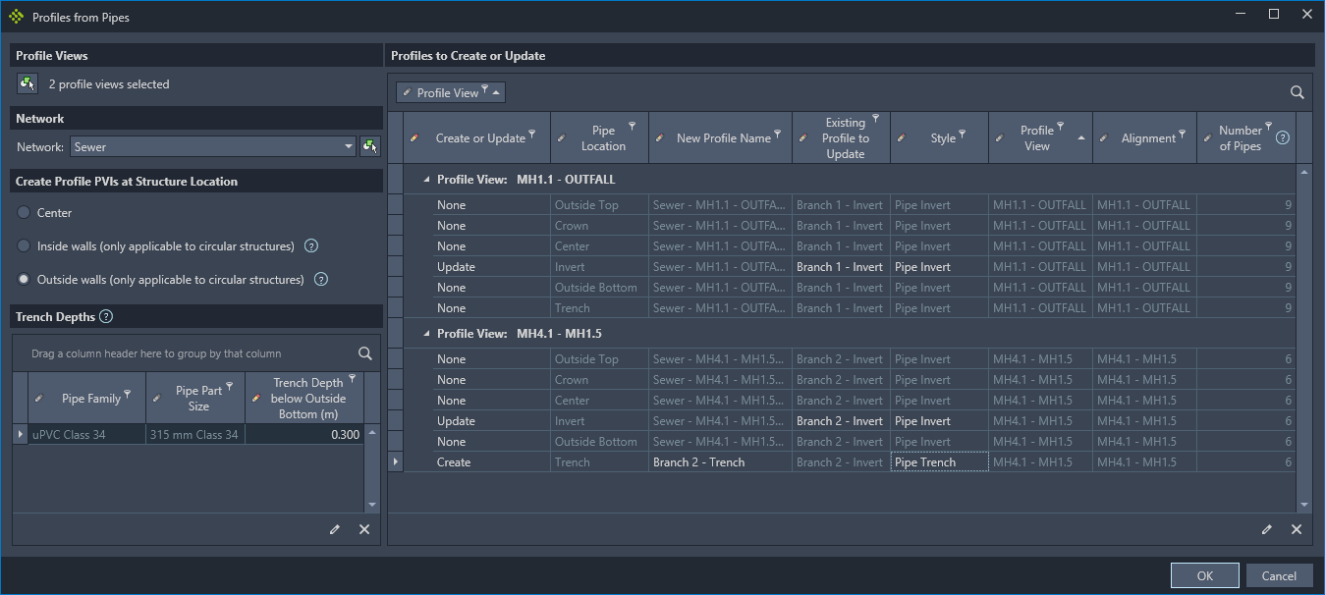The image size is (1325, 595).
Task: Filter the Alignment column
Action: 1182,134
